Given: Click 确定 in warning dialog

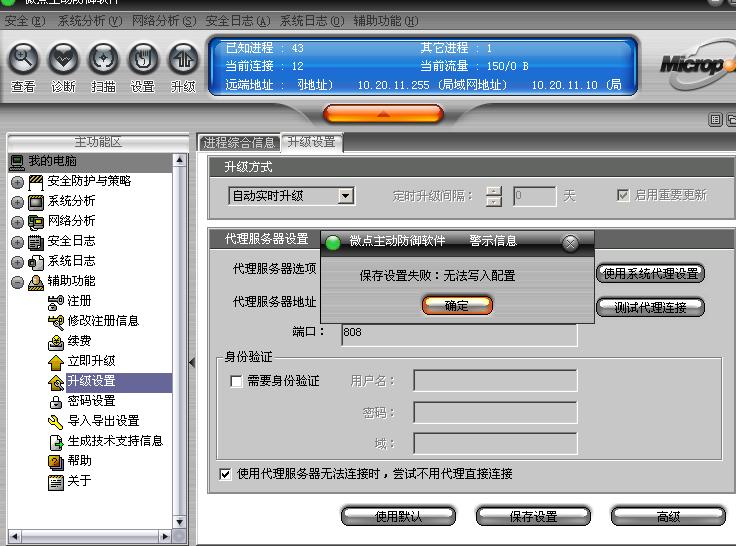Looking at the screenshot, I should click(x=457, y=306).
